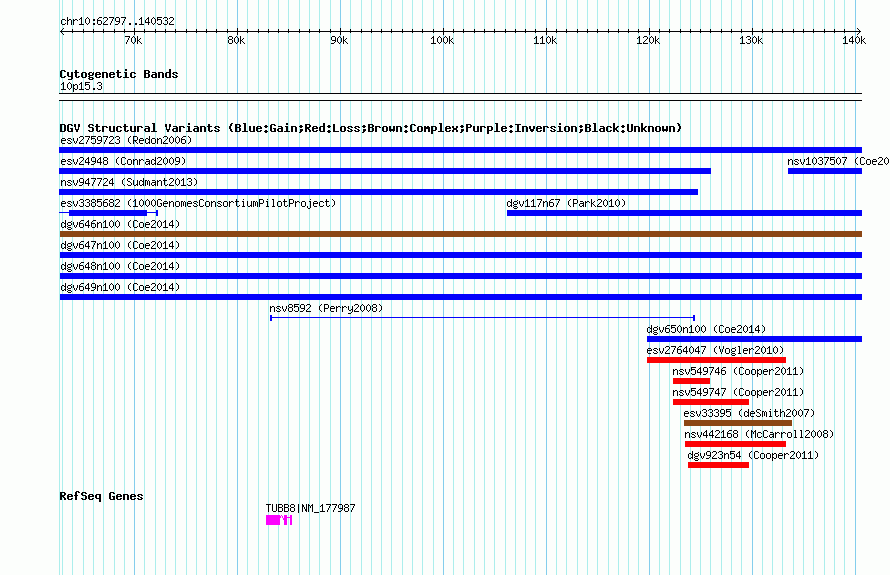Open the TUBB8|NM_177987 gene label

point(310,509)
